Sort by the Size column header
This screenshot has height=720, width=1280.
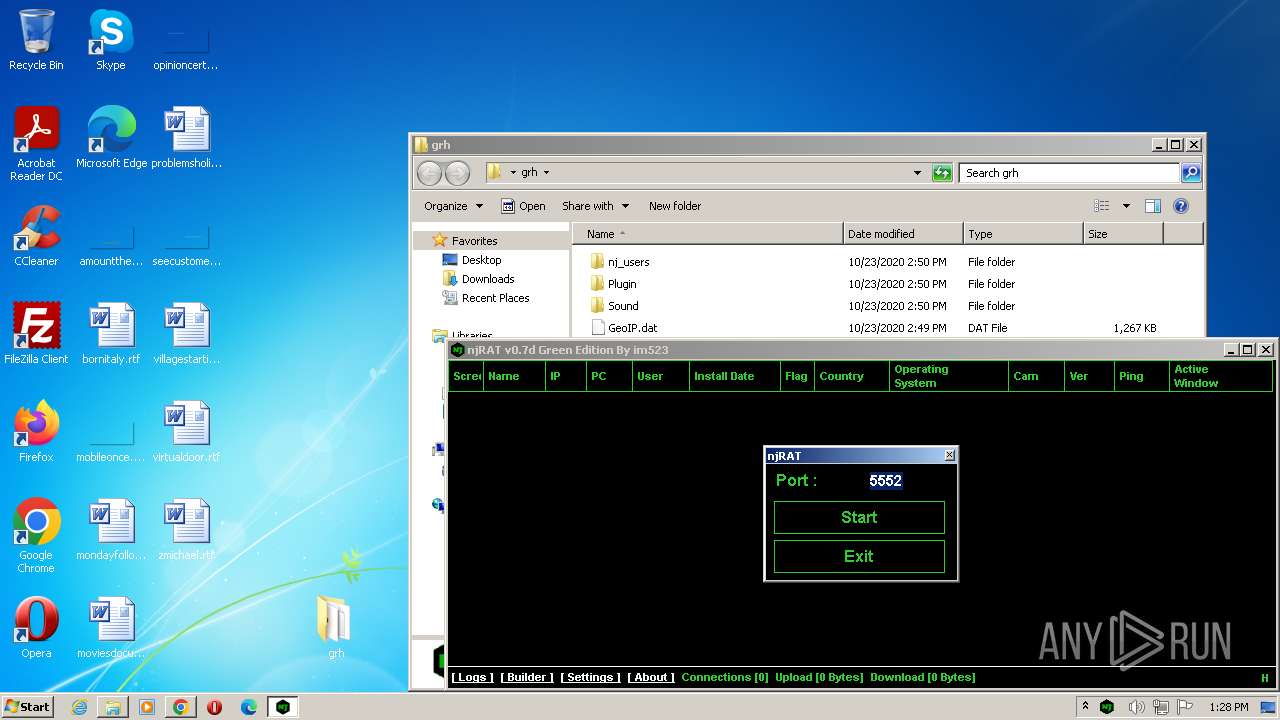(1123, 234)
